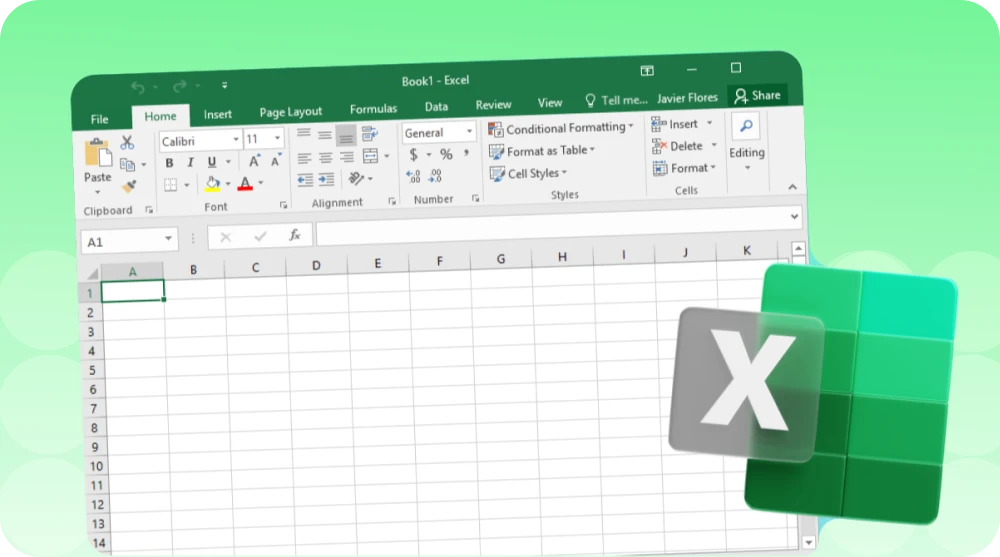Toggle Underline formatting

[x=212, y=162]
